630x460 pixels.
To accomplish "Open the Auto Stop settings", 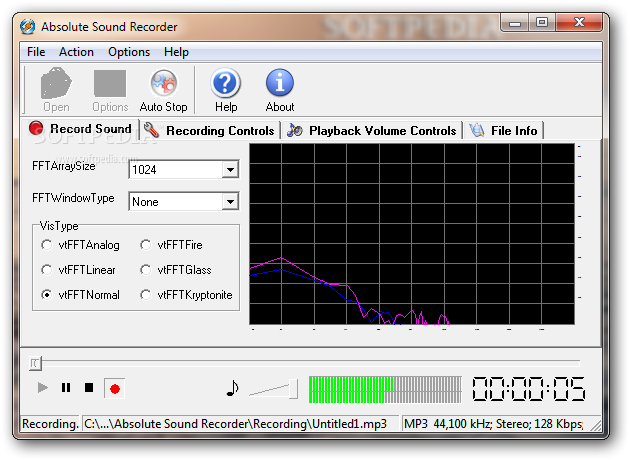I will (164, 89).
